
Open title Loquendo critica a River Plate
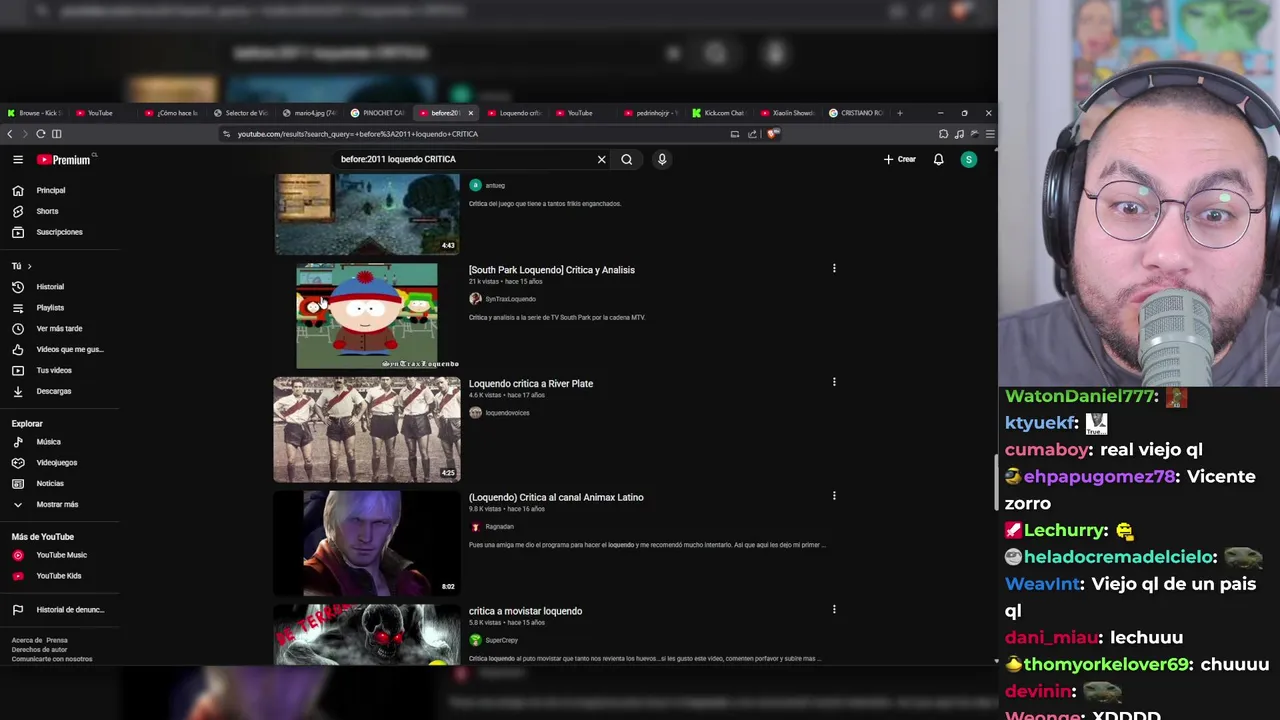click(x=531, y=384)
